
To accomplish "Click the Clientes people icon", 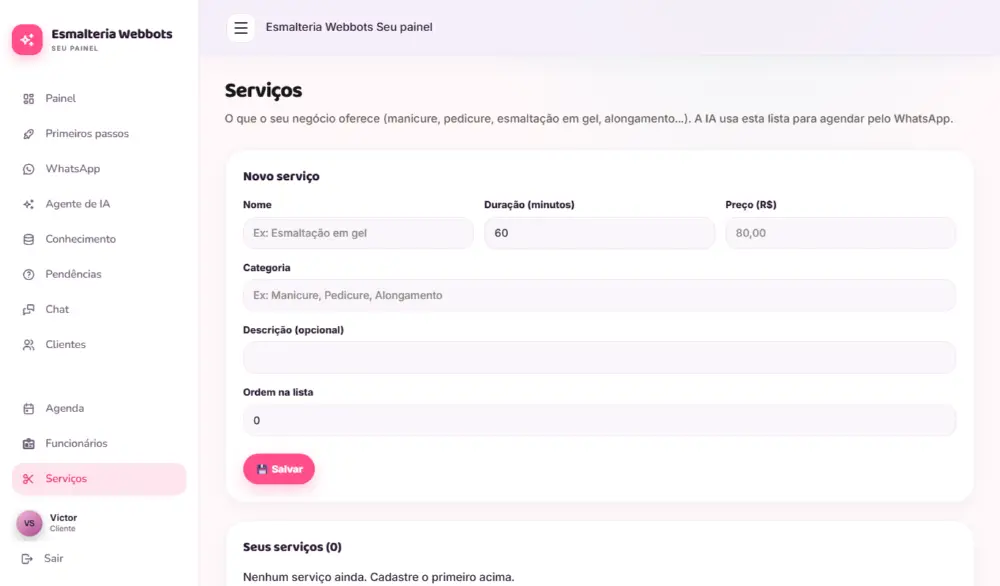I will pyautogui.click(x=29, y=344).
